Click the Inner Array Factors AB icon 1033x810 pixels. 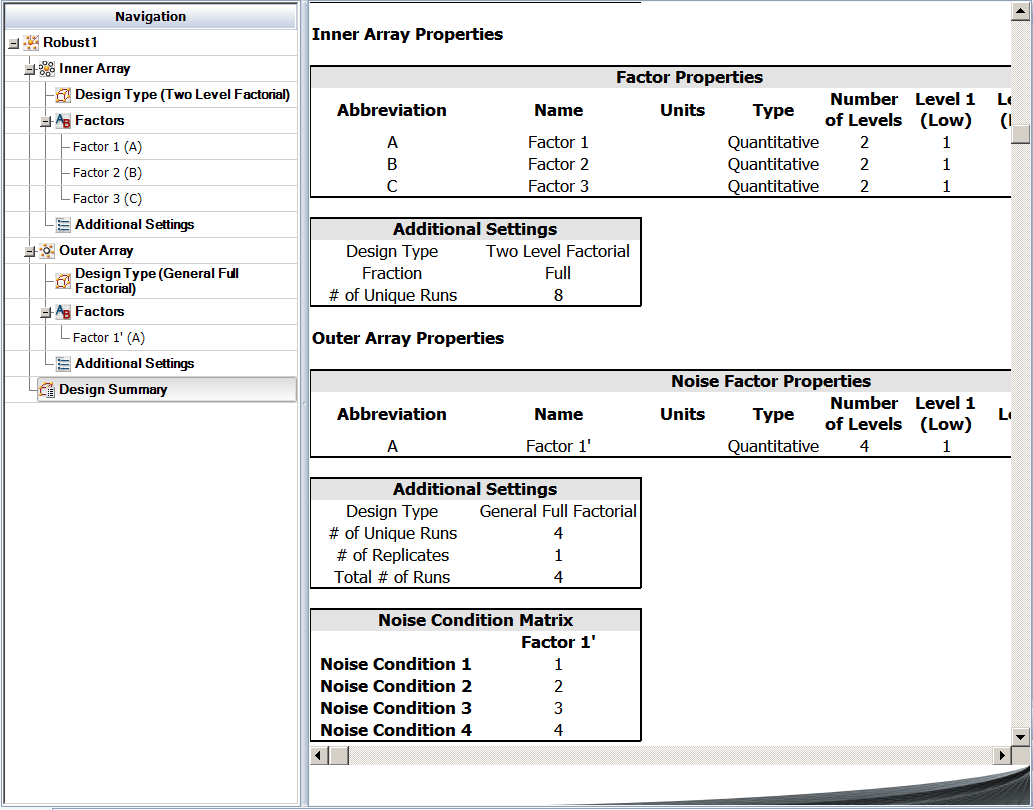63,121
